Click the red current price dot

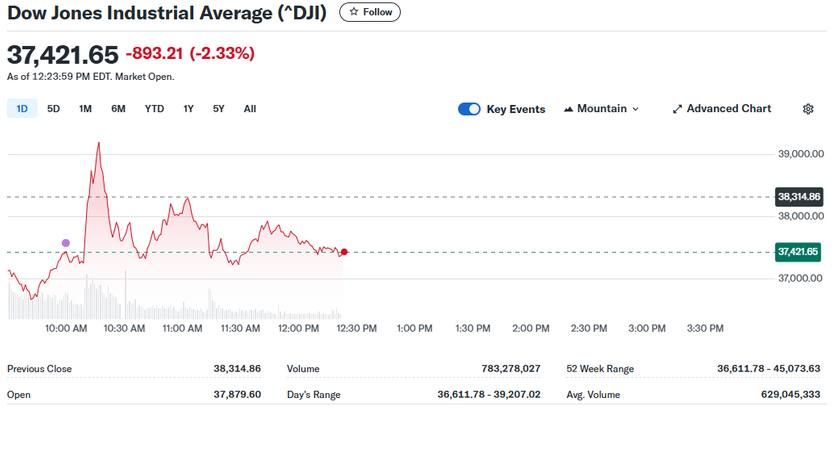344,252
